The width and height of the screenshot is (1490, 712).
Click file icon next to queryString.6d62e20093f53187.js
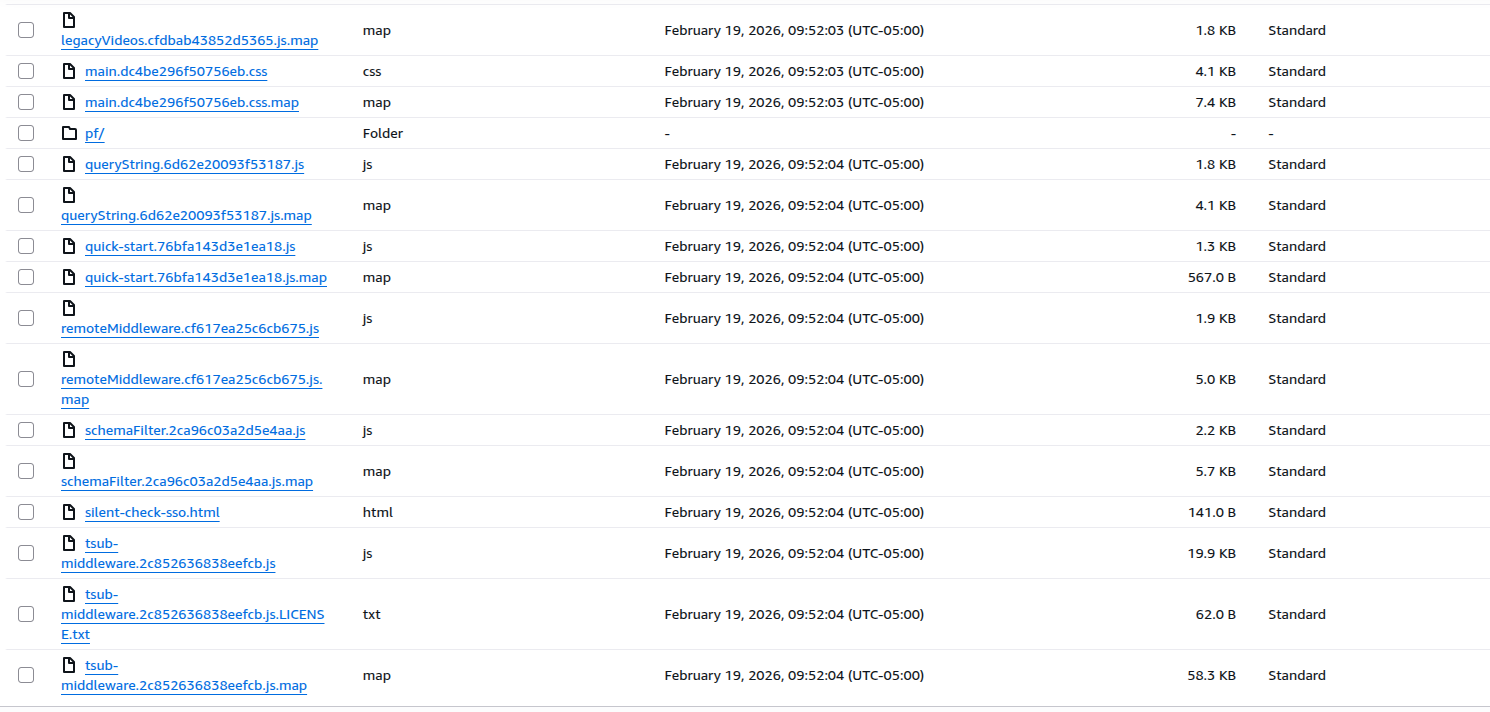[69, 165]
